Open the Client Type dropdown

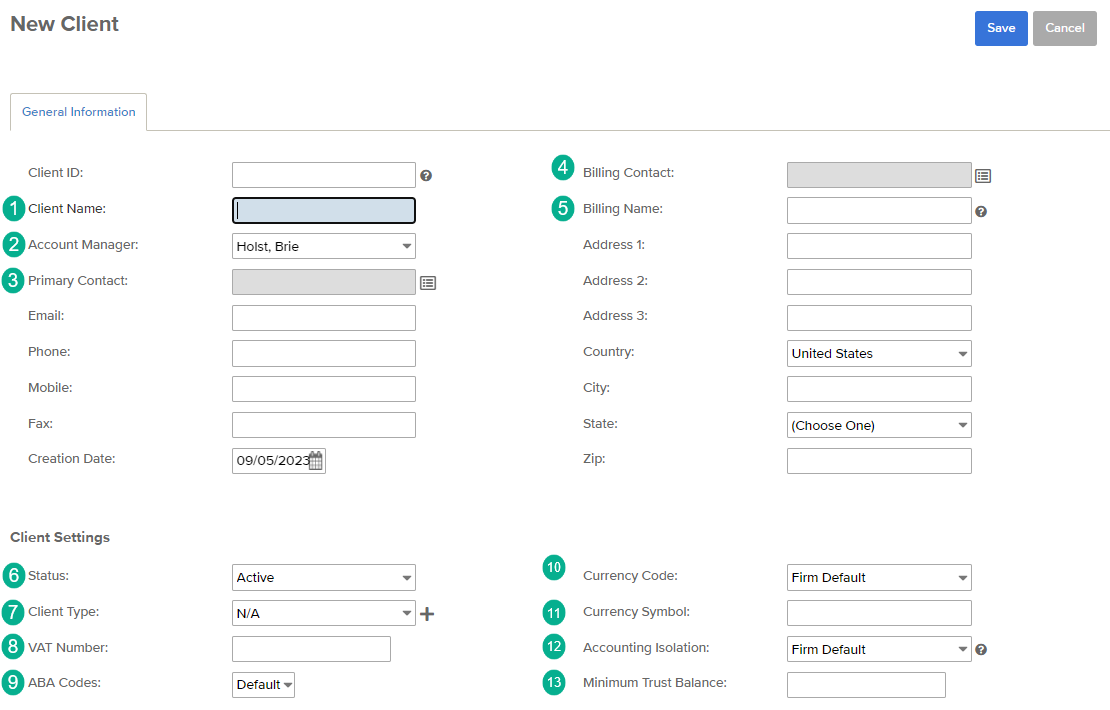coord(324,614)
